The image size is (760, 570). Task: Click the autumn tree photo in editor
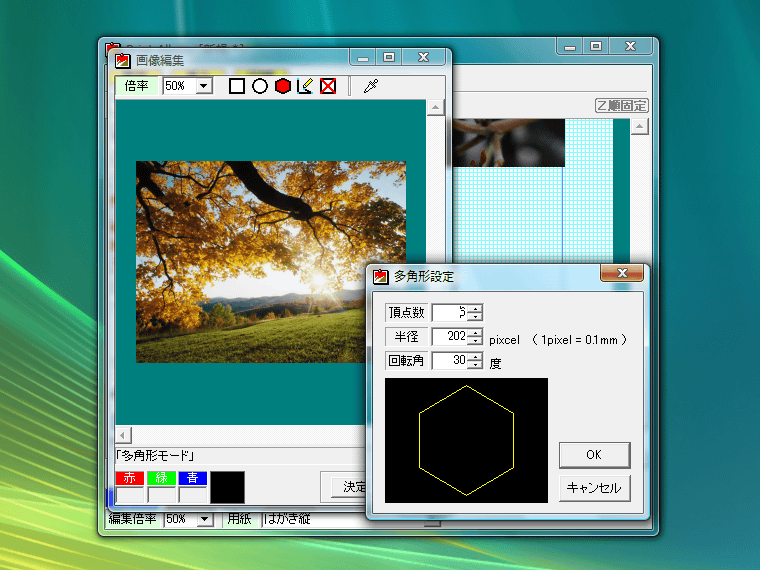click(x=271, y=262)
